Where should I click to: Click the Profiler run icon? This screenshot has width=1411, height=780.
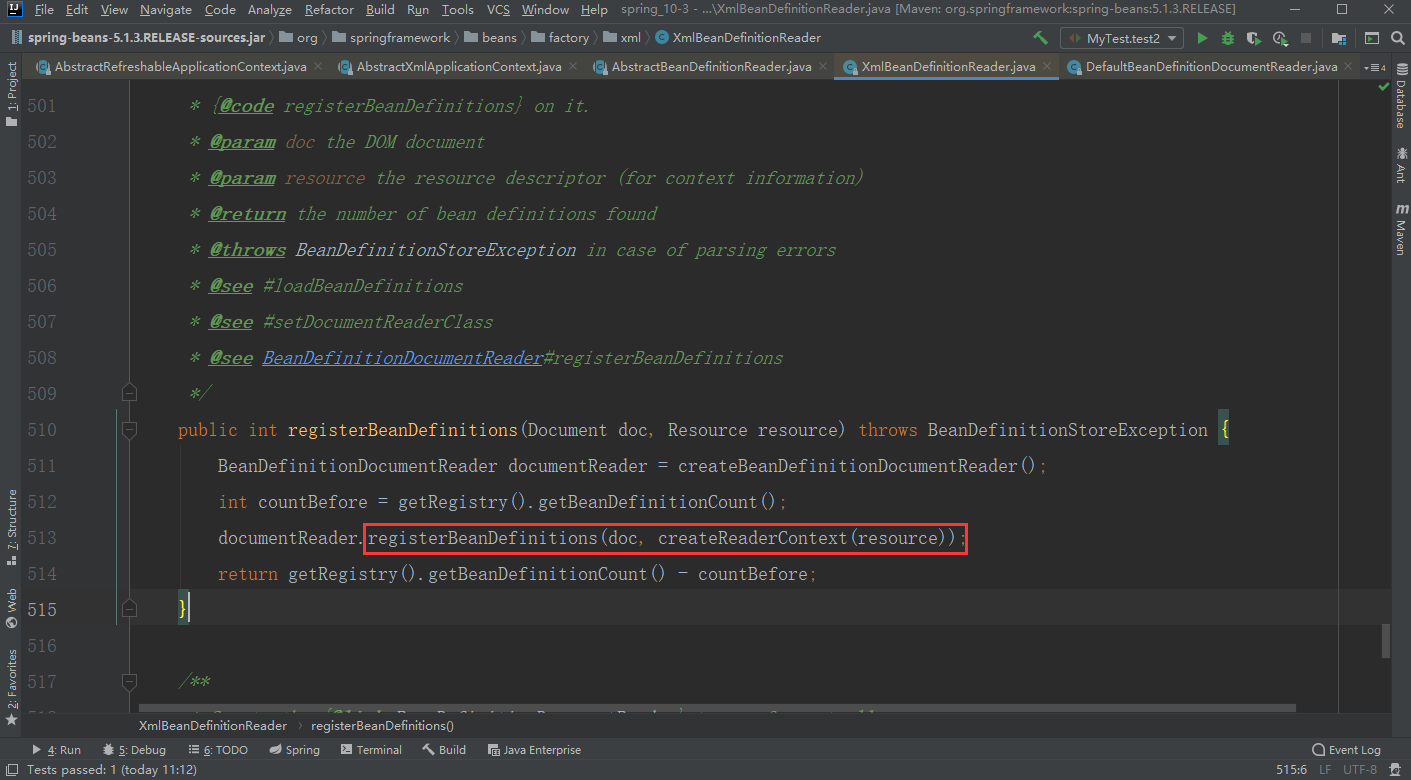point(1280,38)
